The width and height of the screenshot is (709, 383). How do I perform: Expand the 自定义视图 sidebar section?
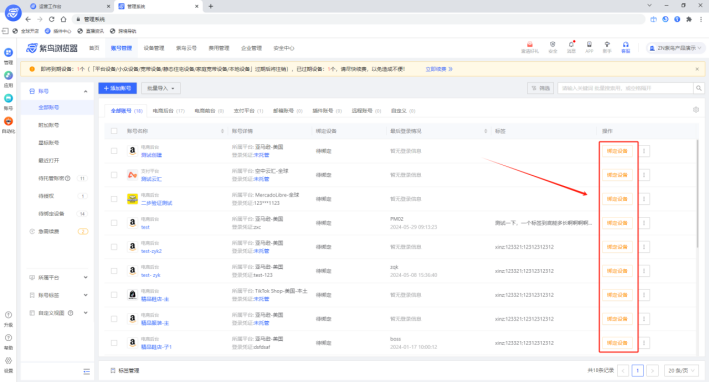85,313
